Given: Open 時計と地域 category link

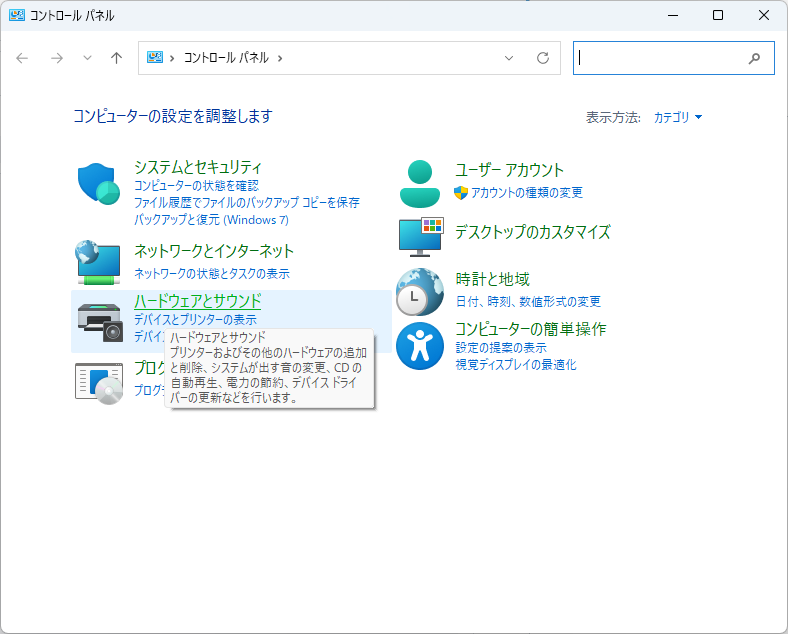Looking at the screenshot, I should [x=492, y=279].
